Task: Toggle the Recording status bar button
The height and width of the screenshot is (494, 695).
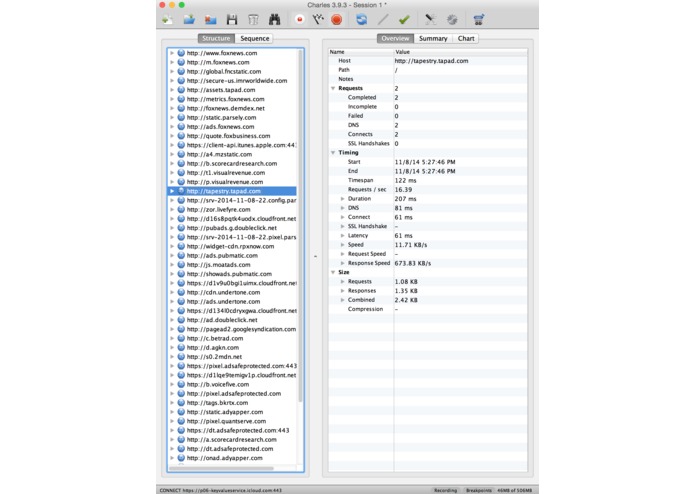Action: (x=445, y=490)
